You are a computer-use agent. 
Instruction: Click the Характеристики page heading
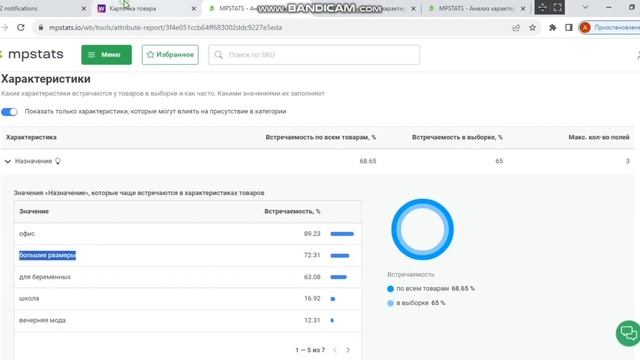pos(46,79)
